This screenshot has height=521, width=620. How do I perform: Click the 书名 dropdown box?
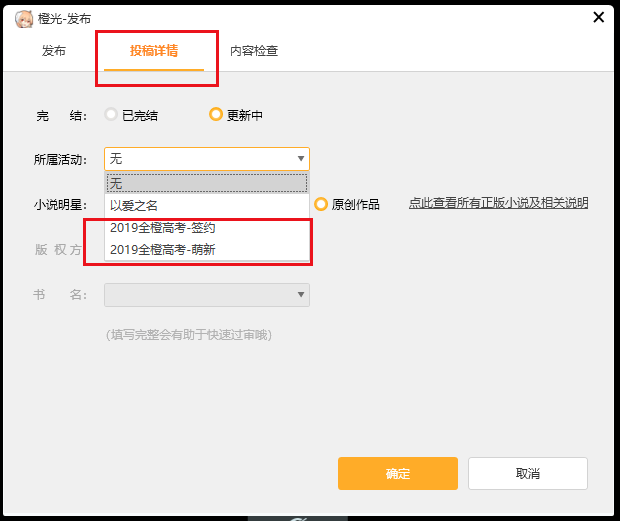point(206,295)
